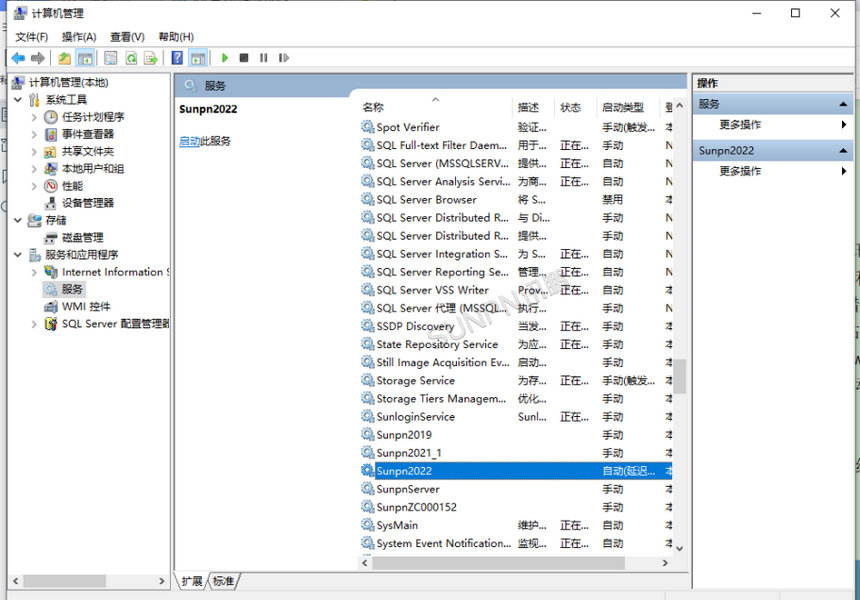Pause the service using the pause icon
This screenshot has width=860, height=600.
pyautogui.click(x=264, y=58)
